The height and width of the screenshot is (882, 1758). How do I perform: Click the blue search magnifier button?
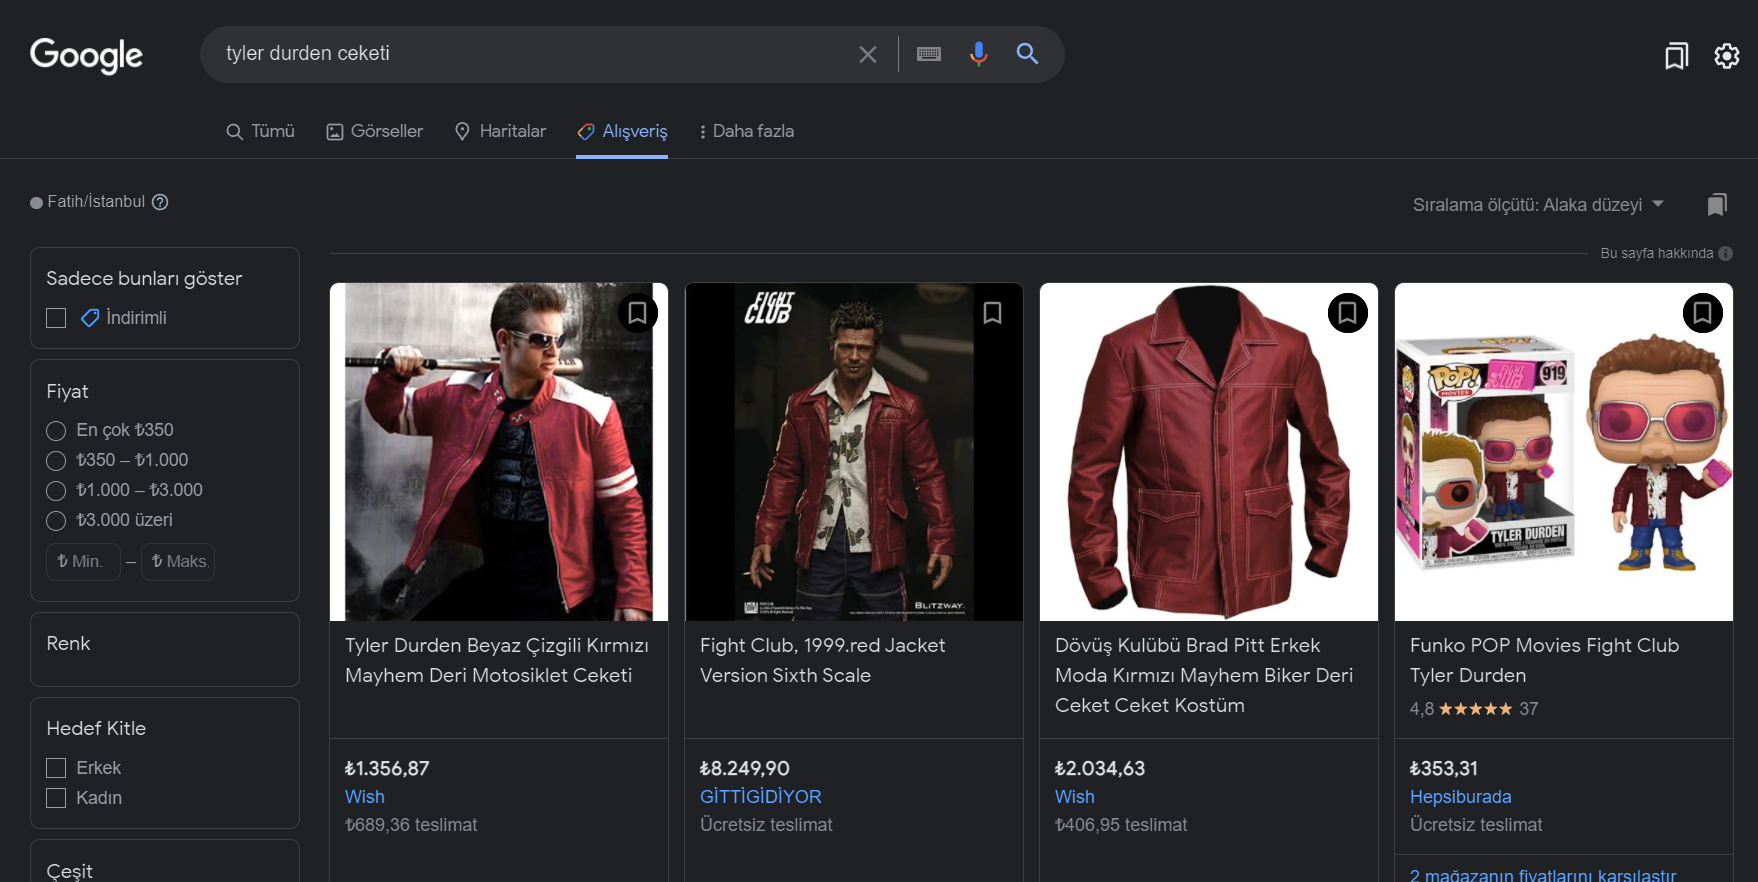click(1027, 54)
